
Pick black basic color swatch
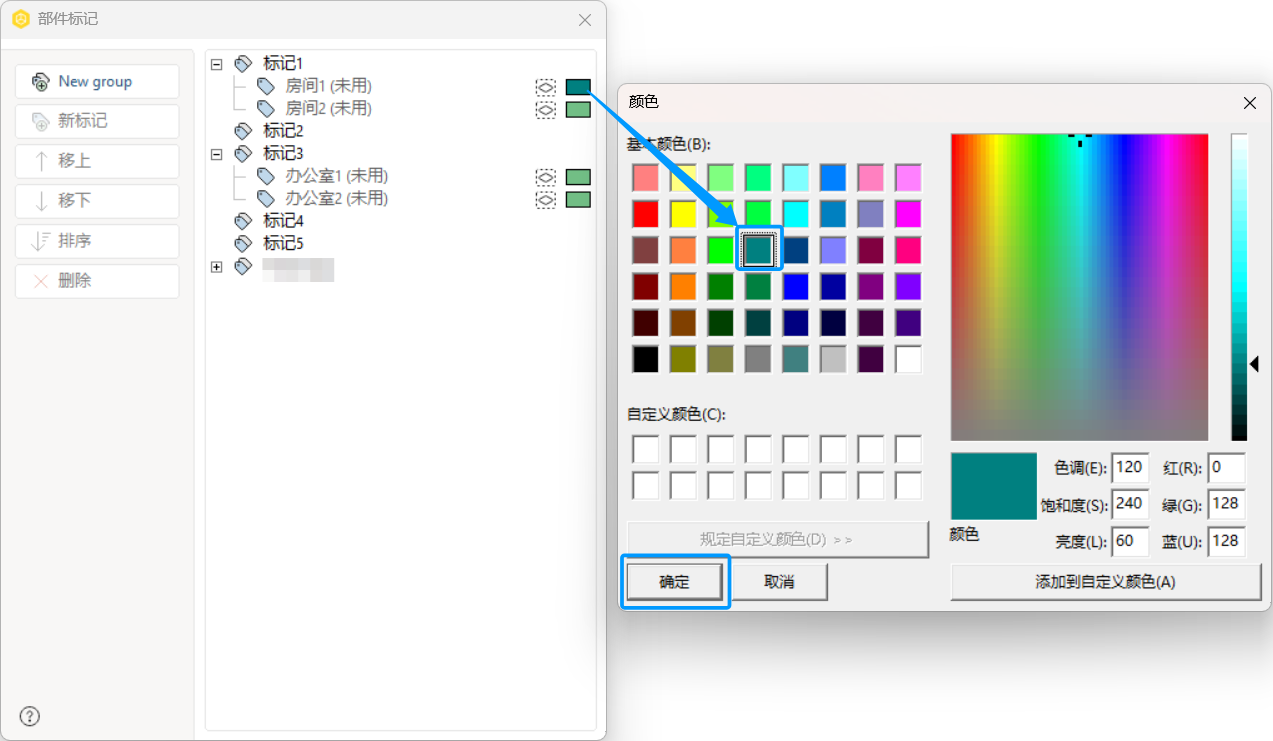coord(646,359)
